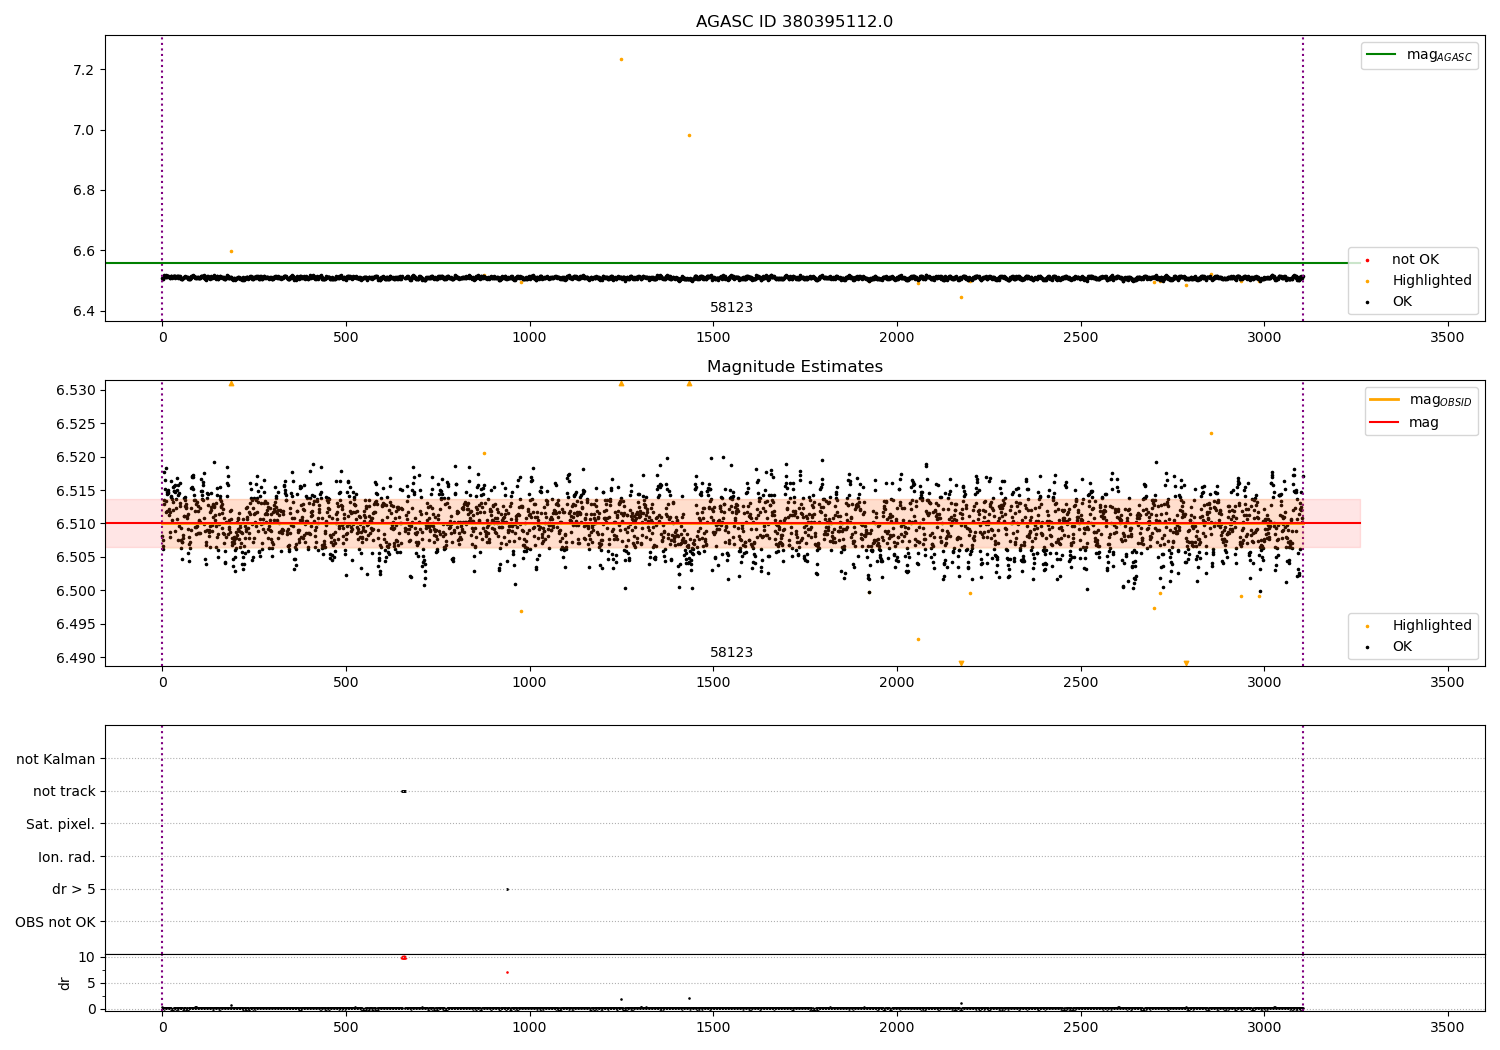Image resolution: width=1500 pixels, height=1050 pixels.
Task: Select the mag AGASC legend entry
Action: pyautogui.click(x=1419, y=55)
